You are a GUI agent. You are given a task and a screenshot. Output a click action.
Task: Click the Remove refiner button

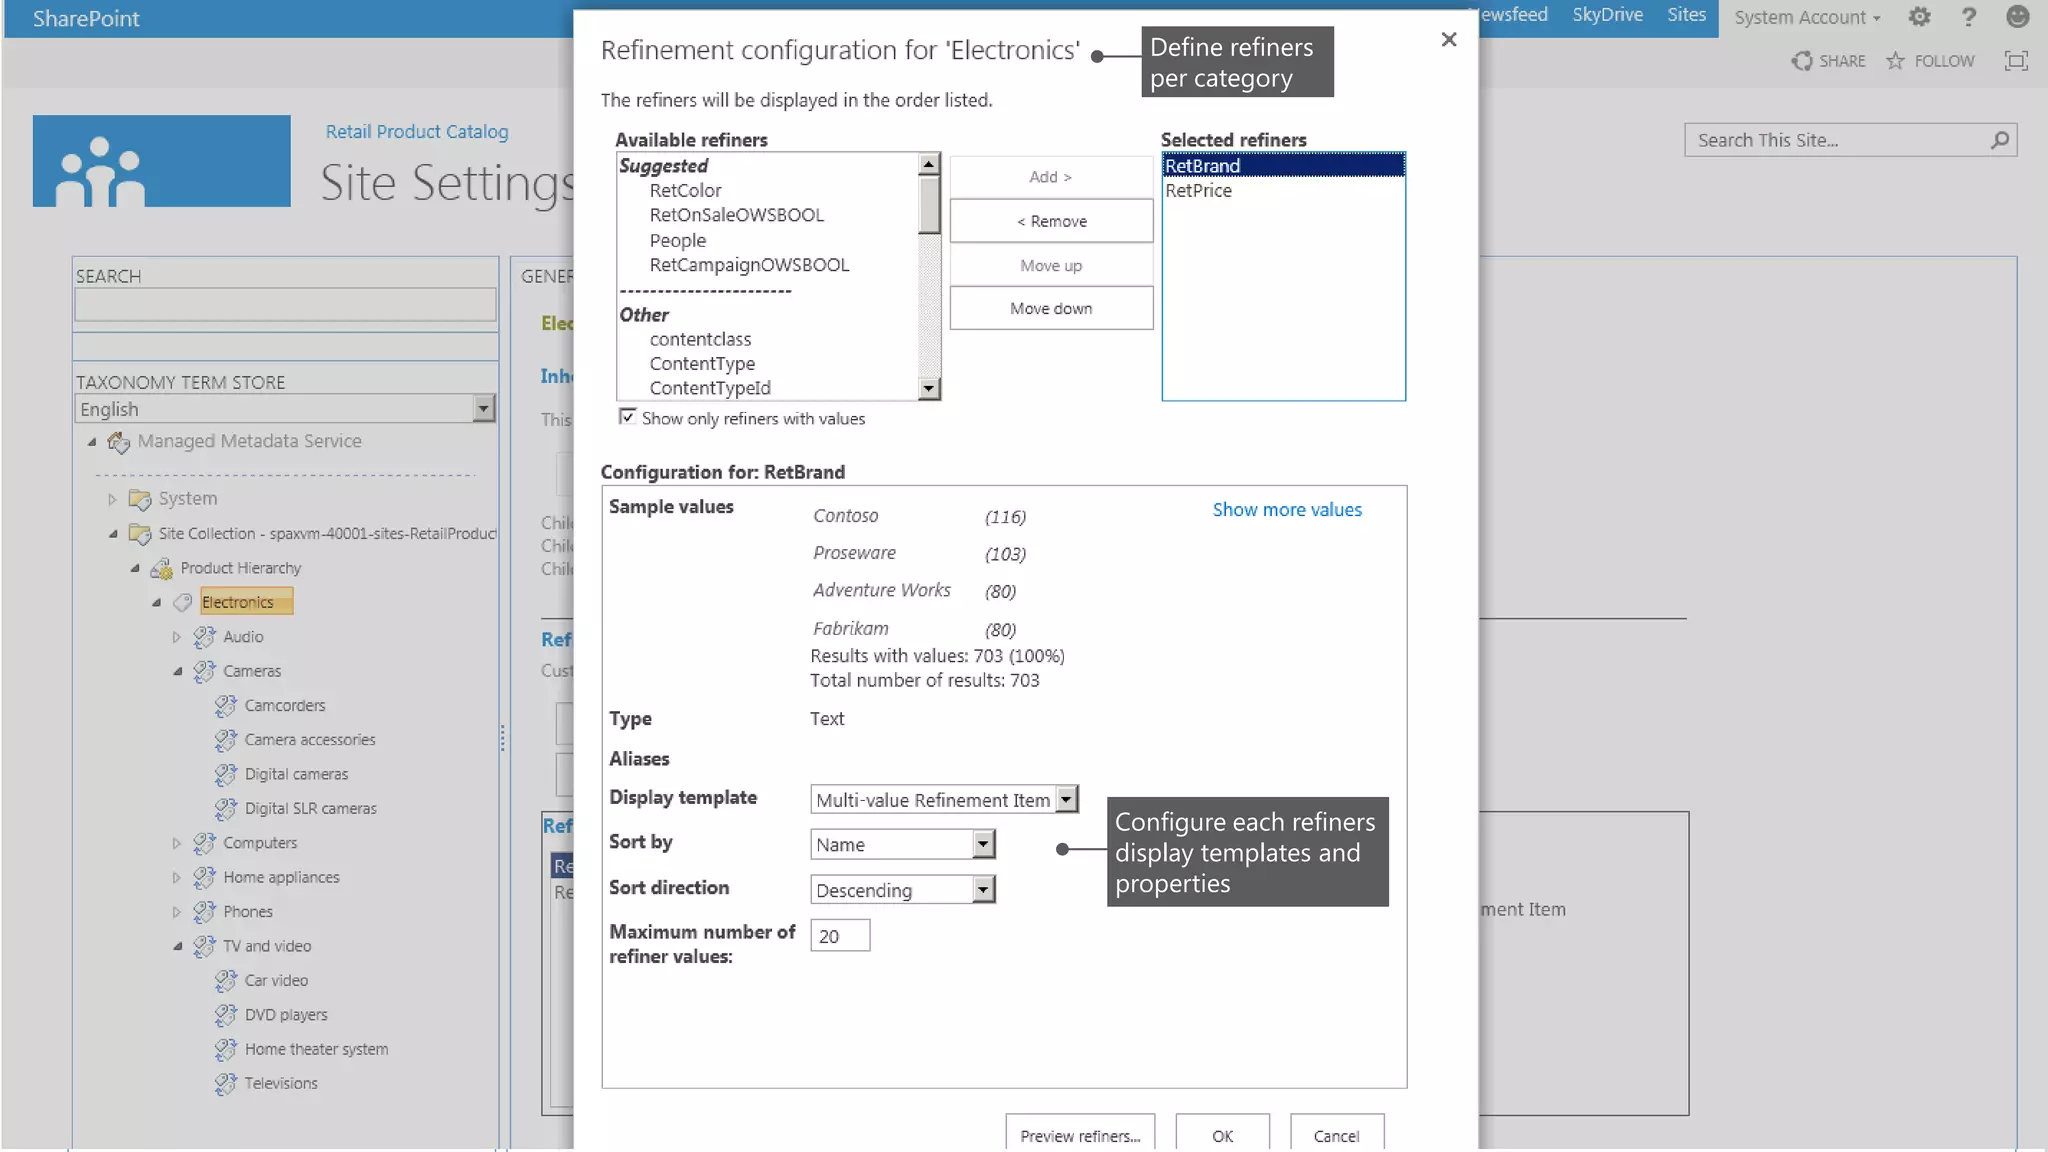[x=1051, y=221]
